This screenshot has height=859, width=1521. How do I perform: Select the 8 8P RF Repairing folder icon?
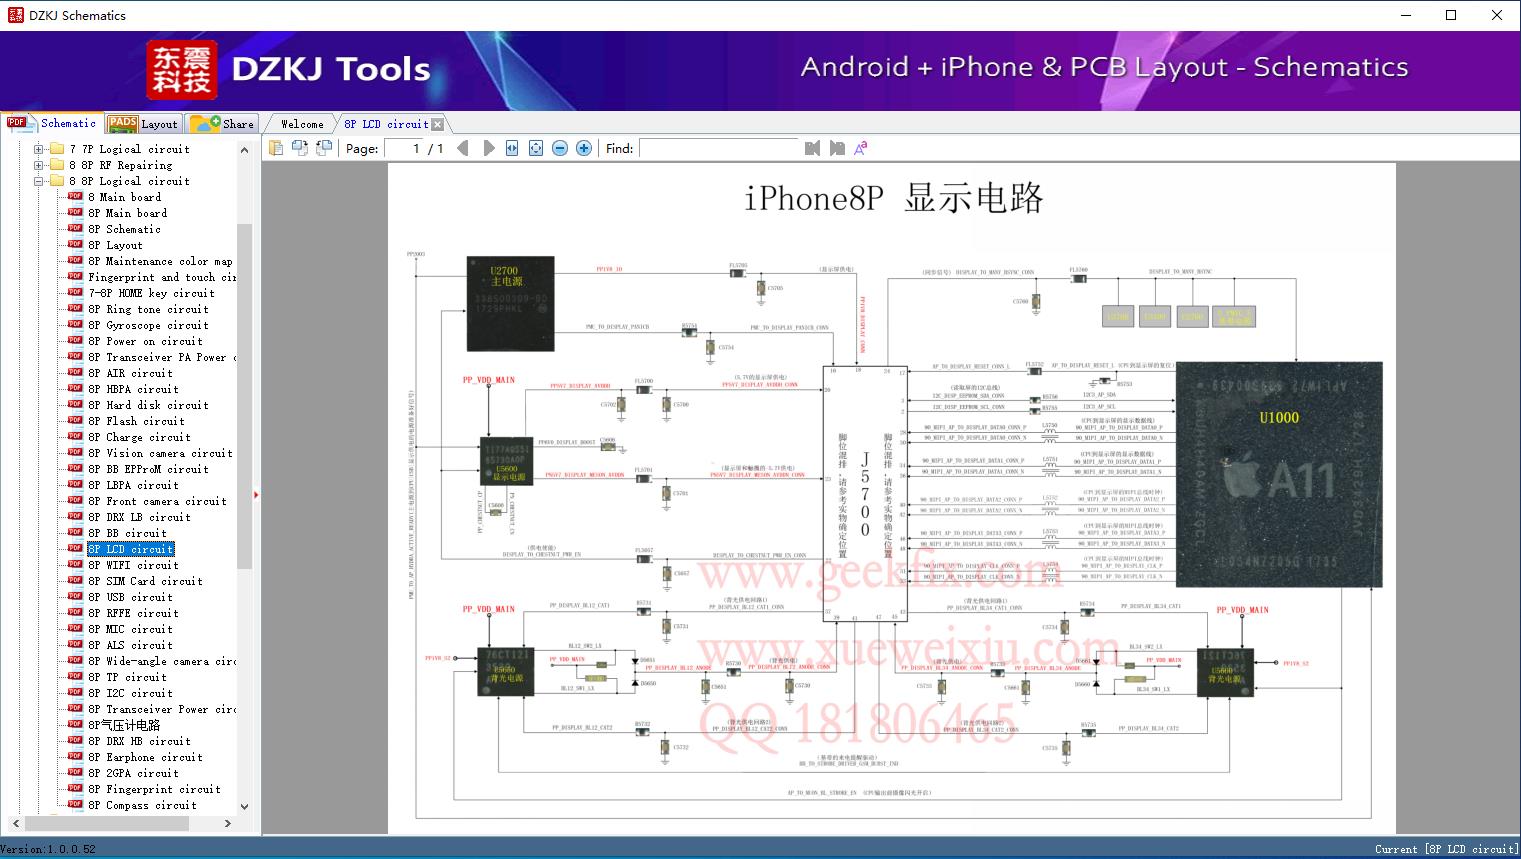[57, 165]
